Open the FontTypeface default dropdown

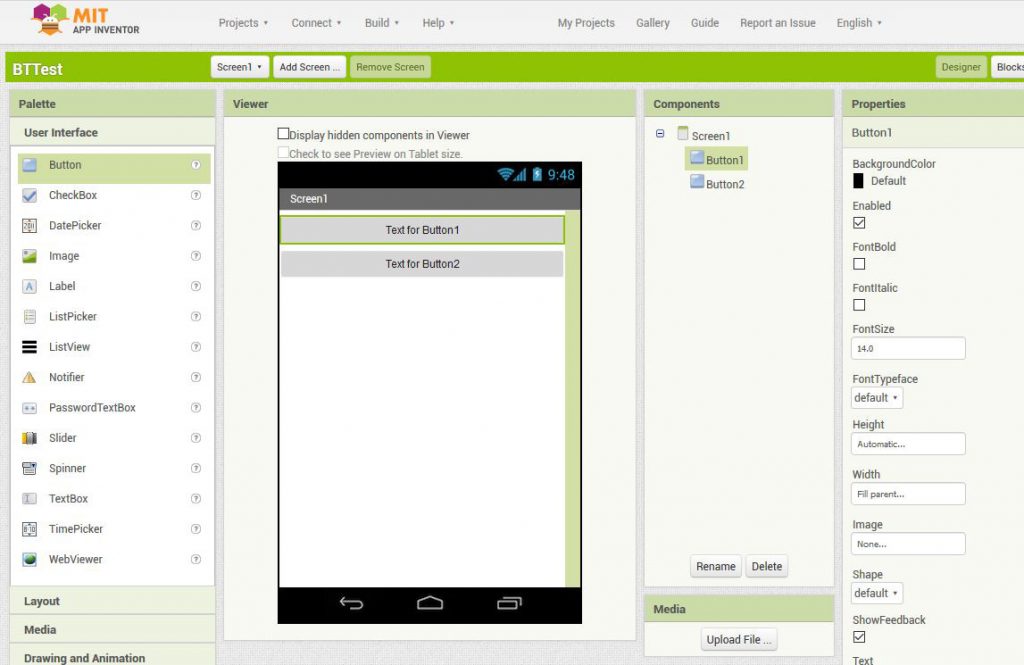pos(877,398)
